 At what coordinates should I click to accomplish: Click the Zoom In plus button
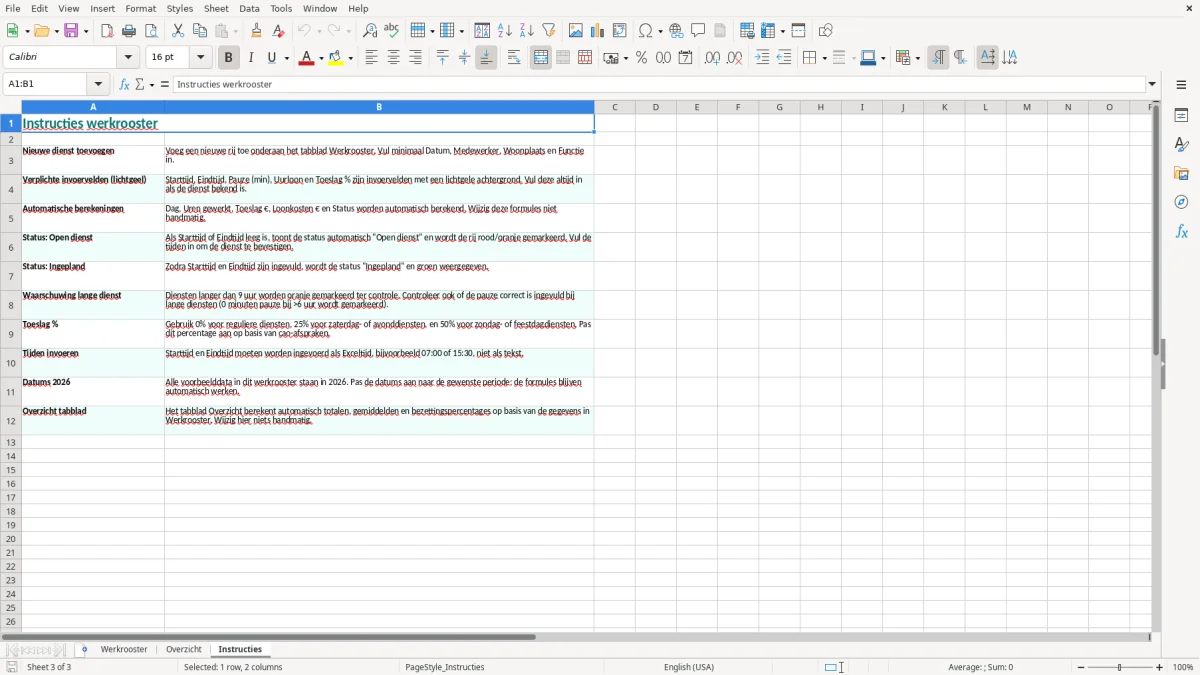(x=1160, y=667)
